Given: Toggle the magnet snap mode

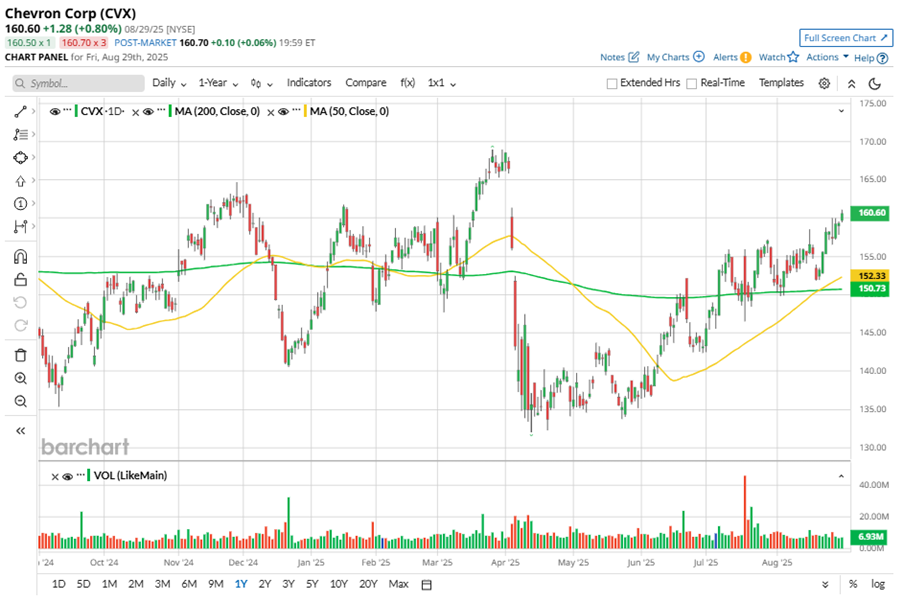Looking at the screenshot, I should tap(20, 257).
